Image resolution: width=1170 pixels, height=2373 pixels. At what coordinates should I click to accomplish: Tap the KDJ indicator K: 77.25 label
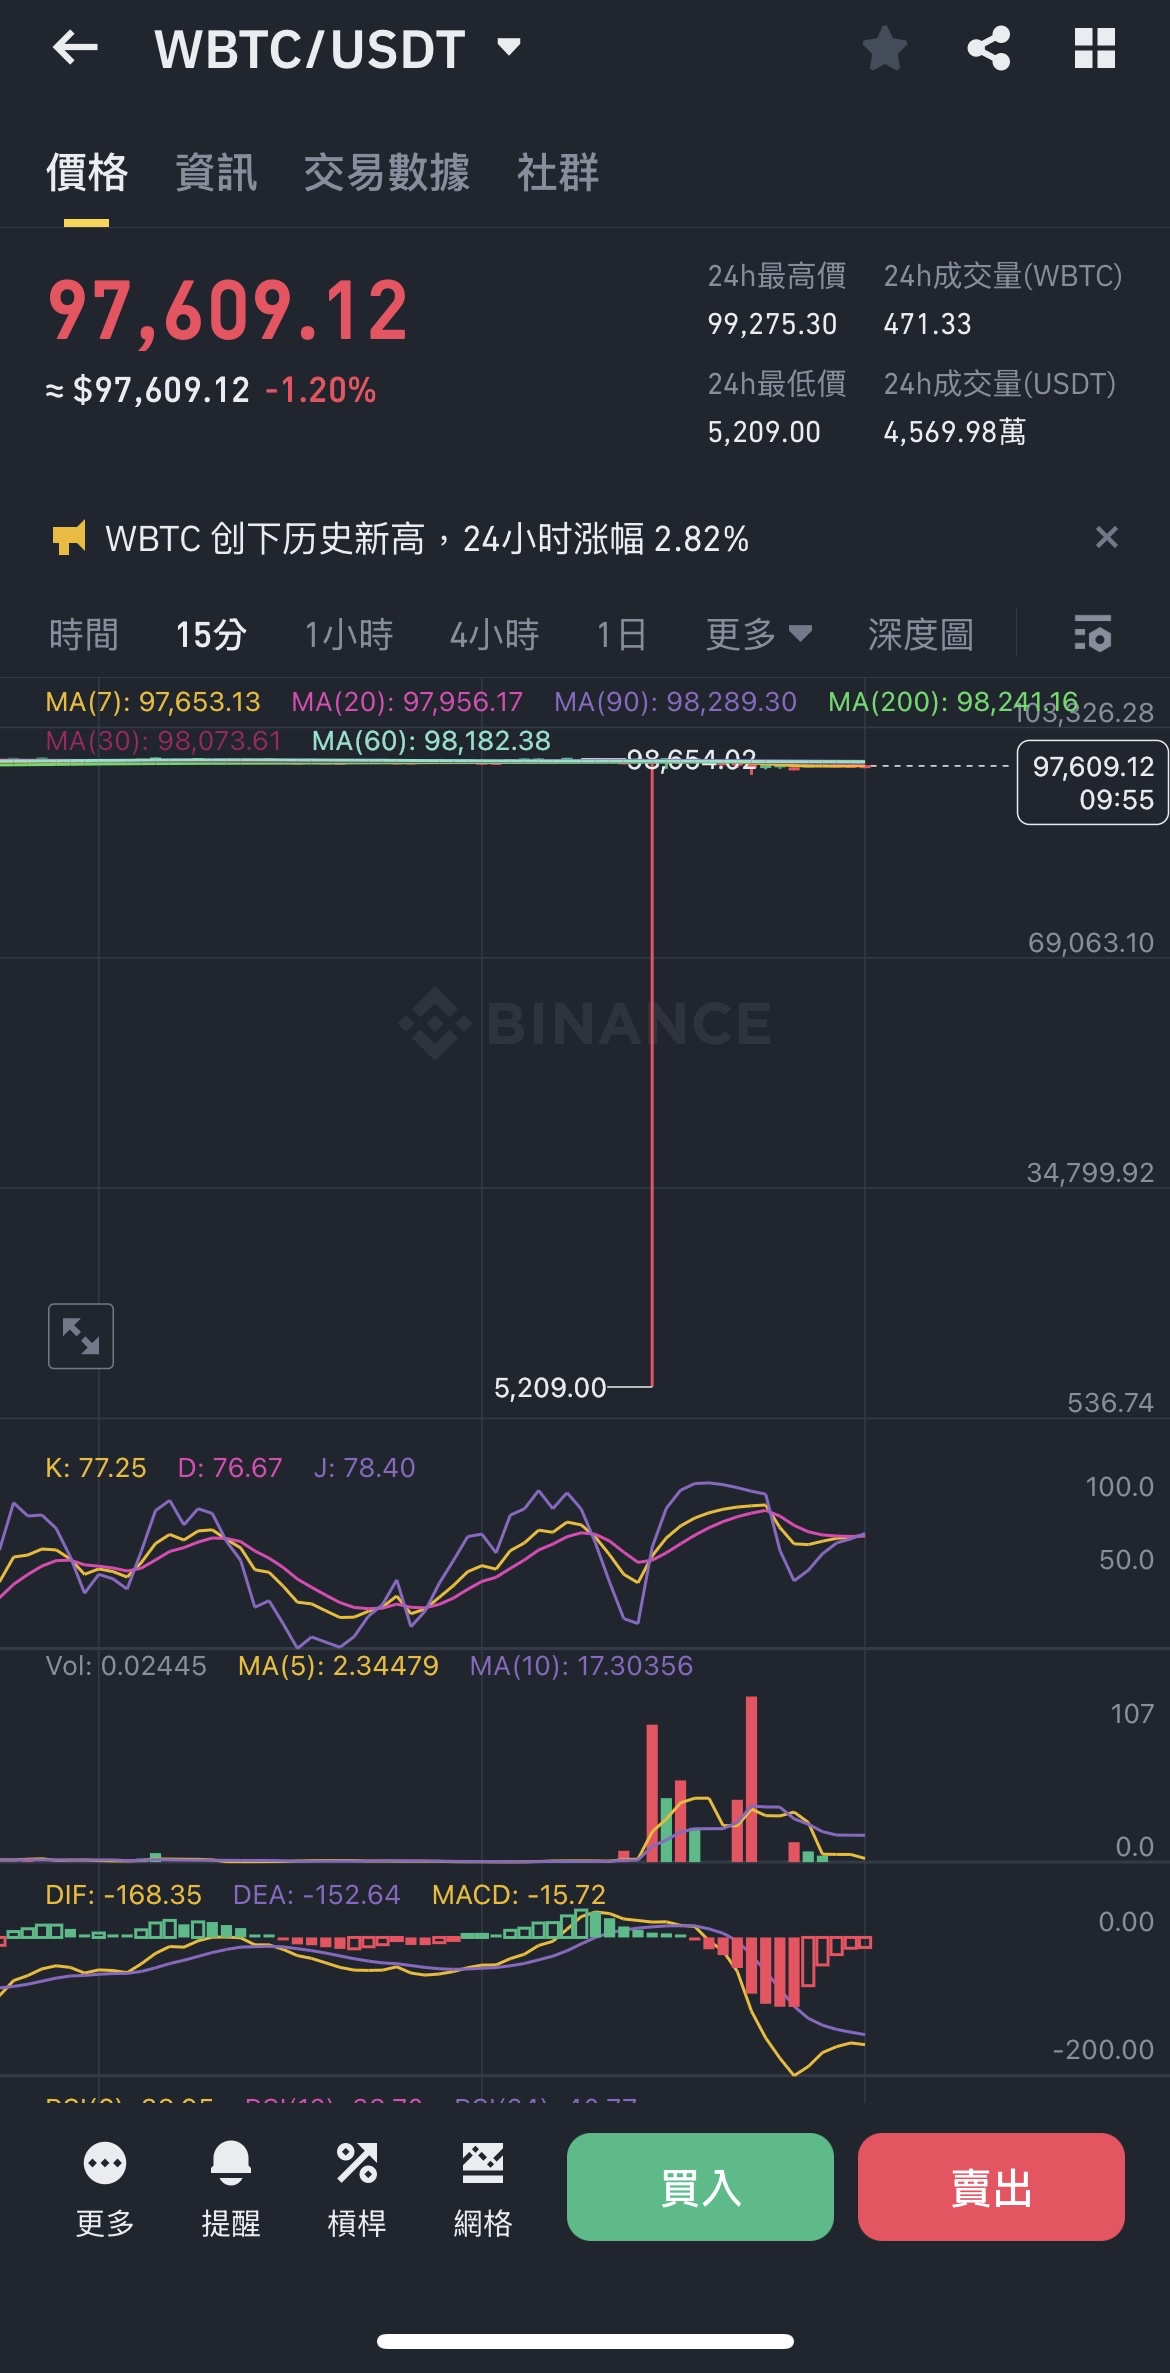click(x=96, y=1468)
